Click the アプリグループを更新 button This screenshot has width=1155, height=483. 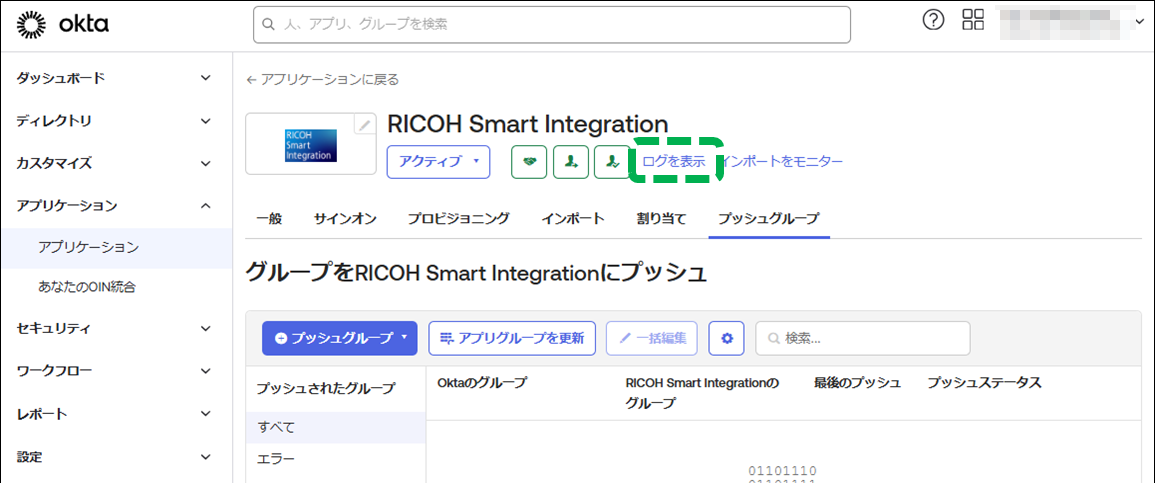tap(512, 338)
